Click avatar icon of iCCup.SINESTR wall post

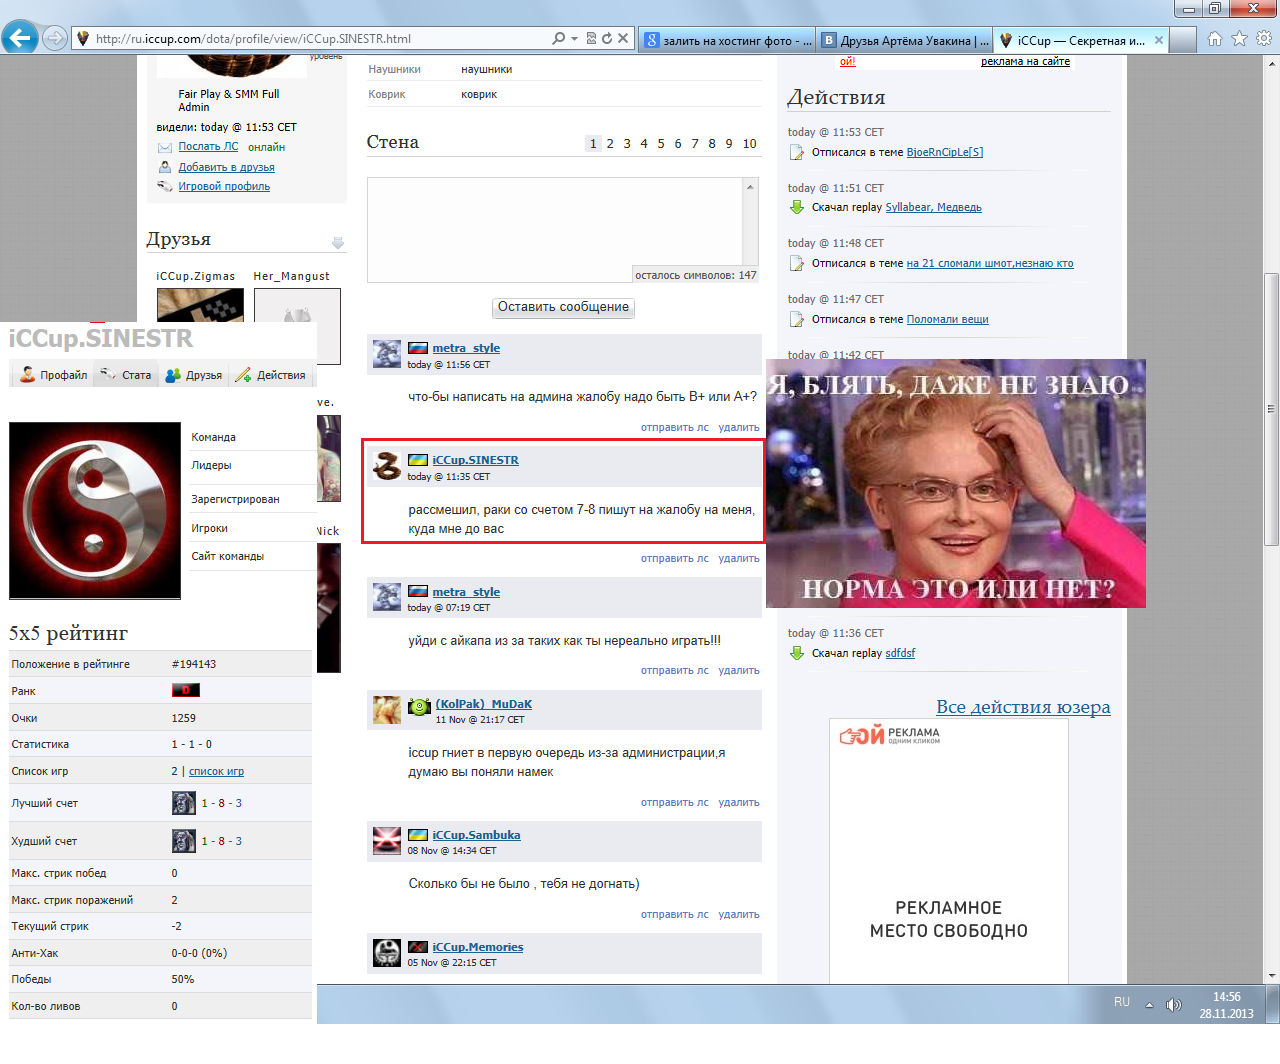(x=387, y=466)
